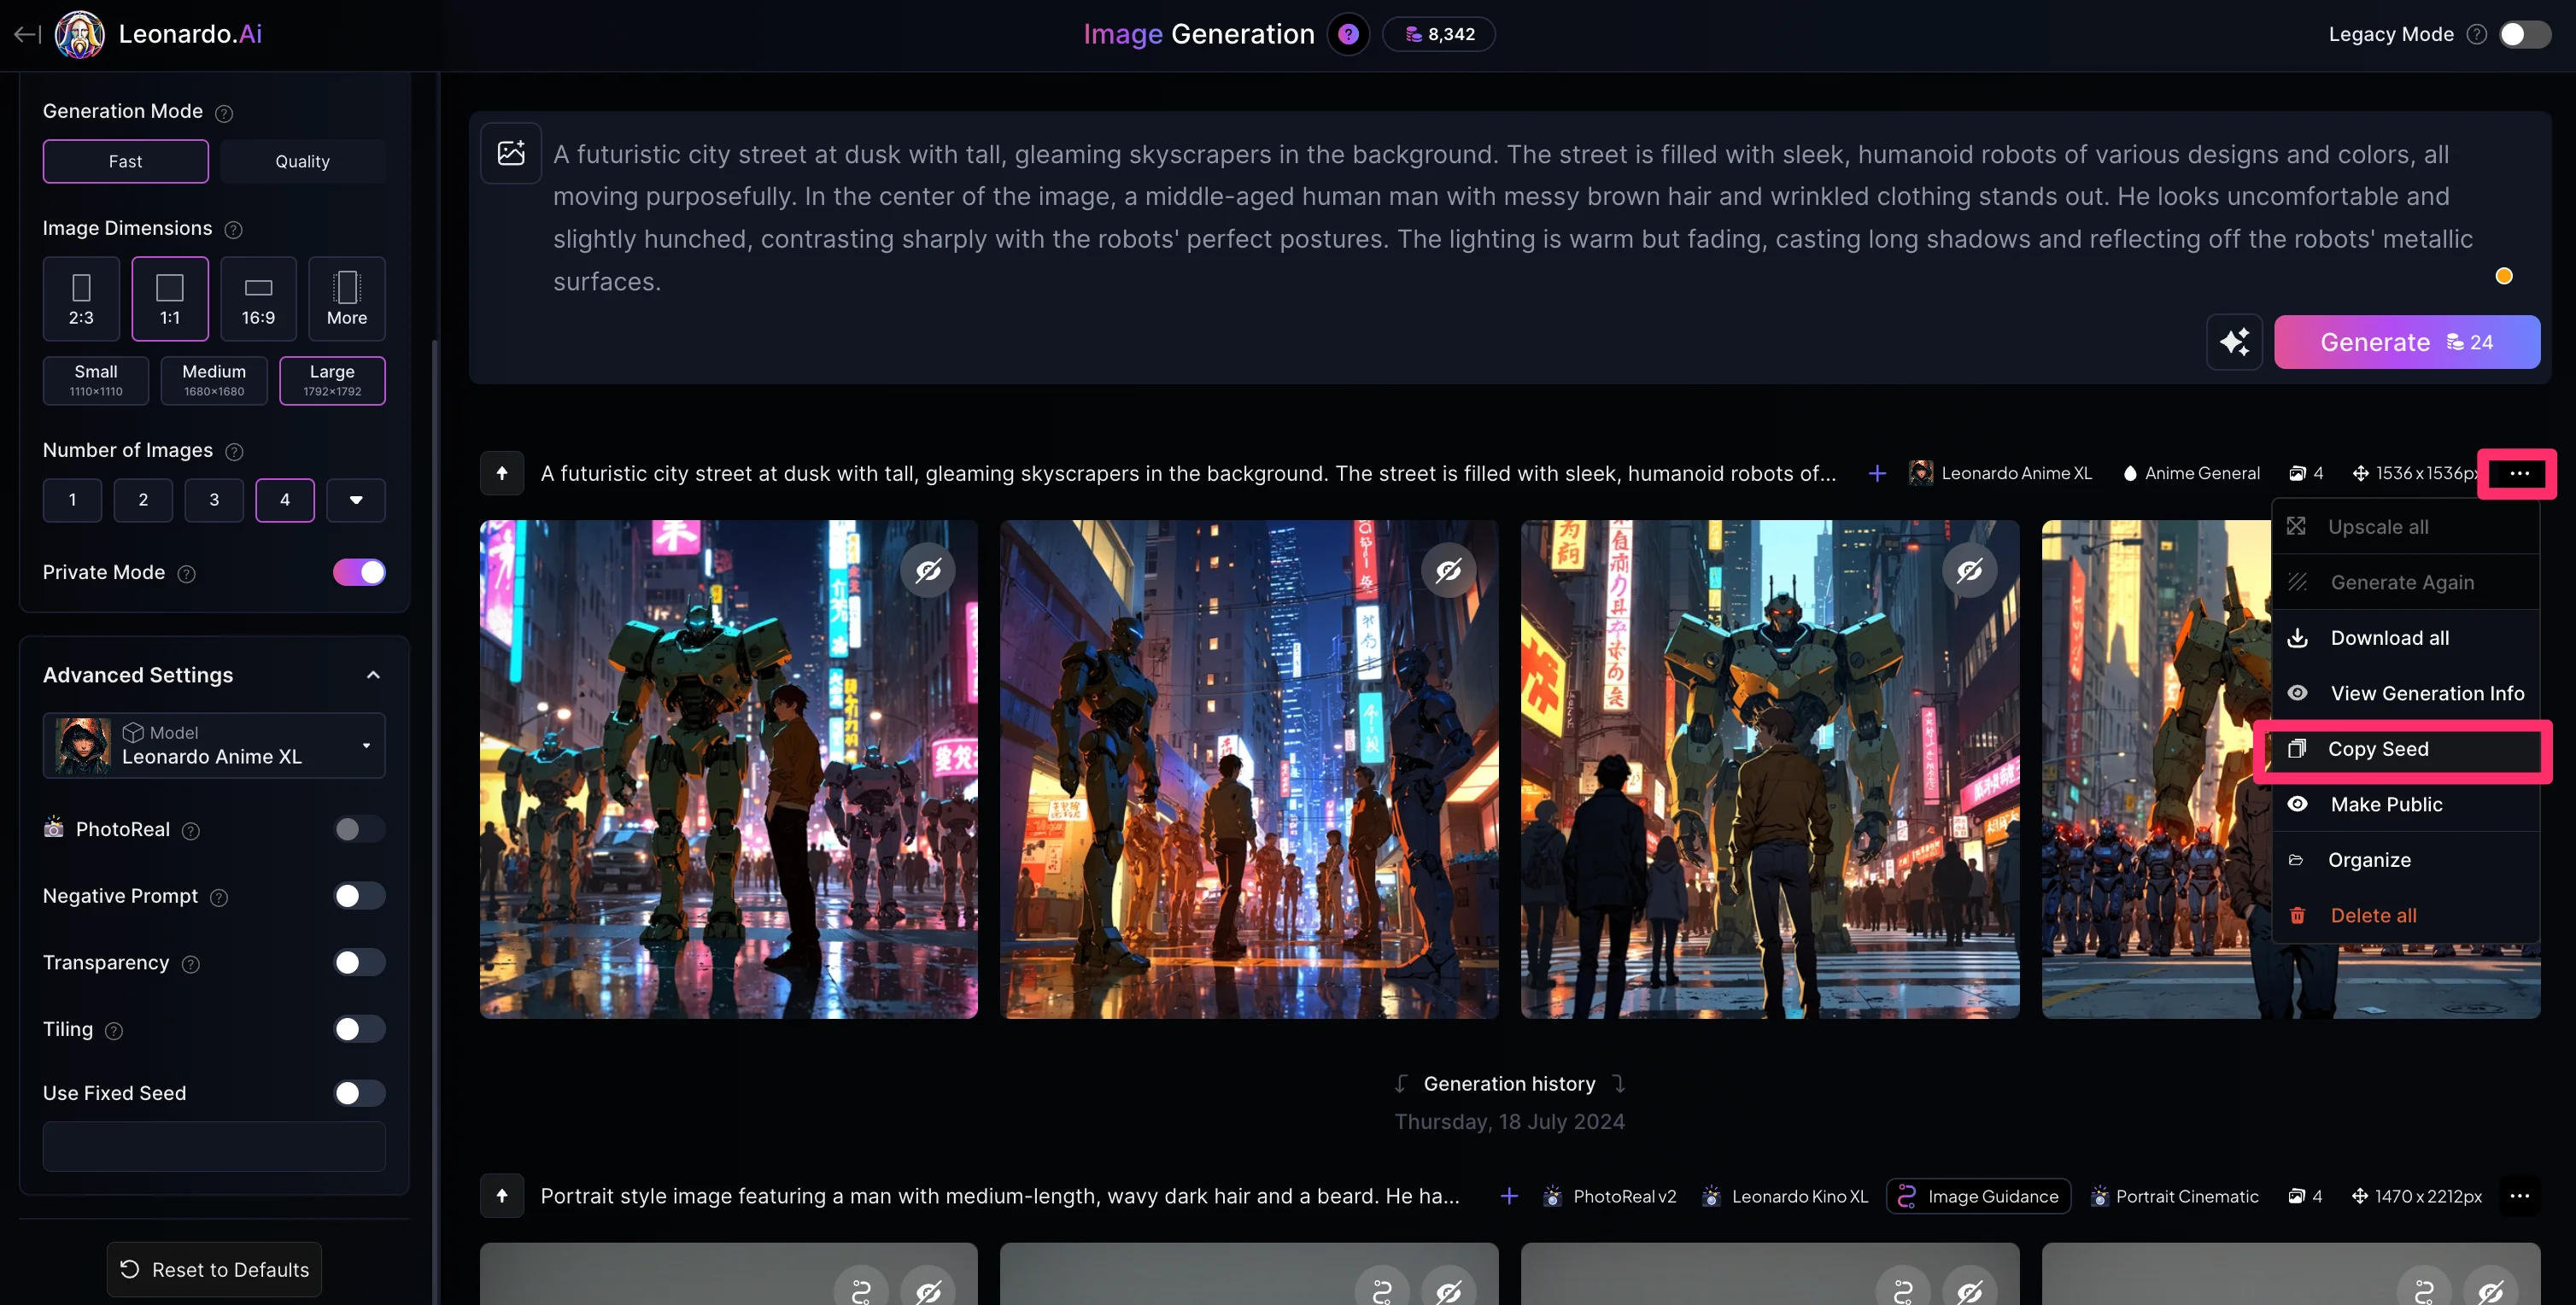Collapse the Advanced Settings section
The height and width of the screenshot is (1305, 2576).
(x=373, y=675)
